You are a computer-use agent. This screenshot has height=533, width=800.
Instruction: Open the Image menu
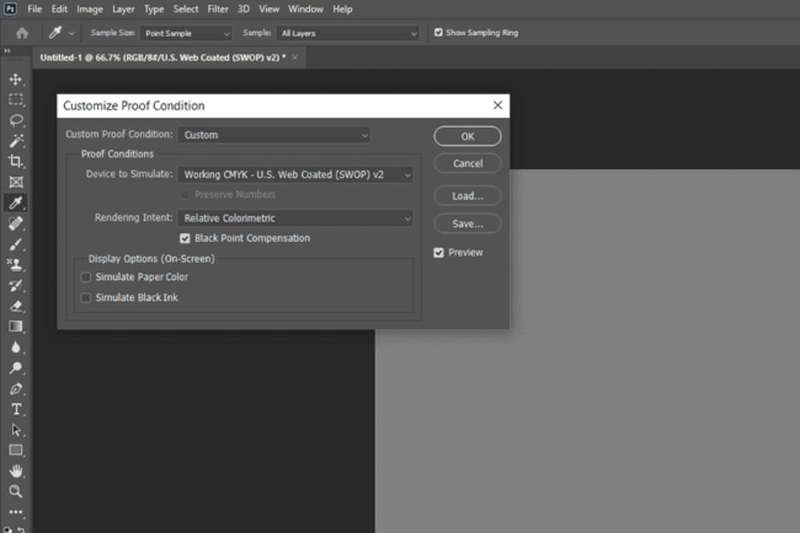click(x=90, y=9)
